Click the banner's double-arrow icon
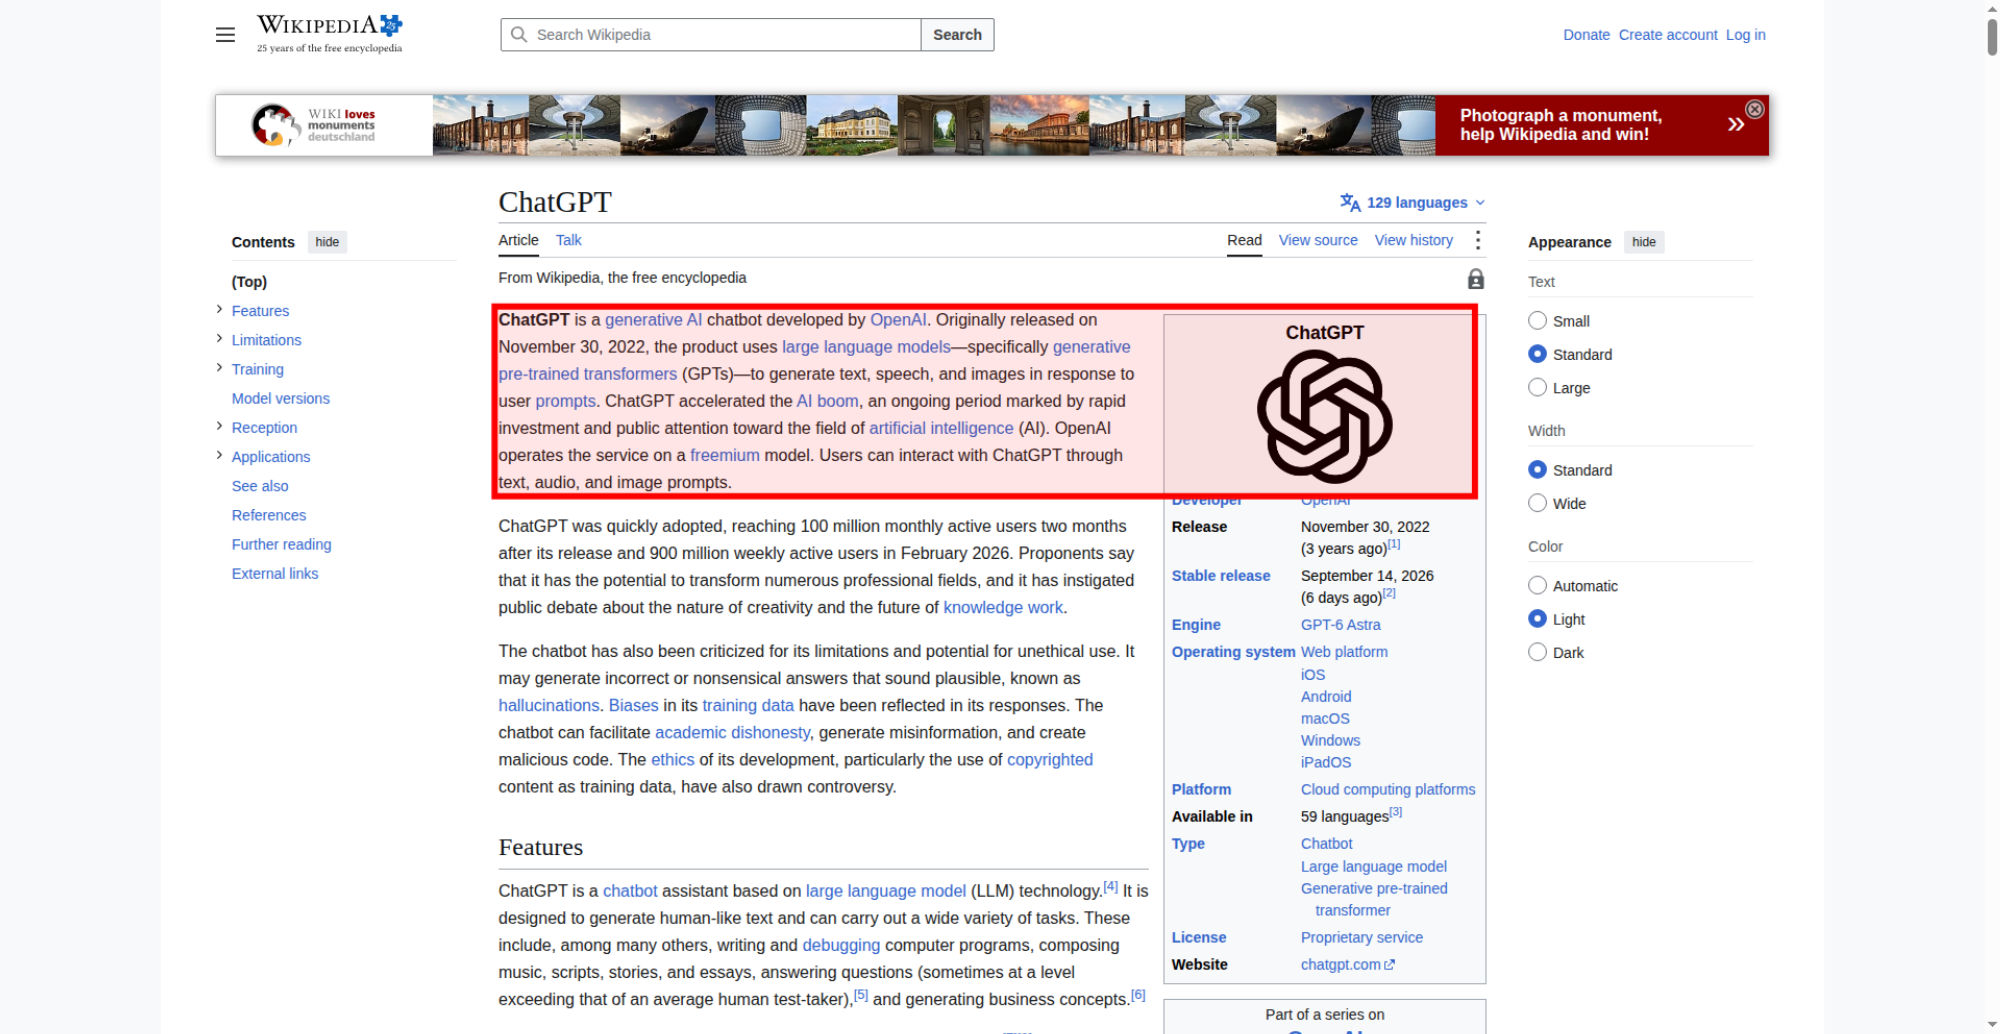 (x=1736, y=124)
